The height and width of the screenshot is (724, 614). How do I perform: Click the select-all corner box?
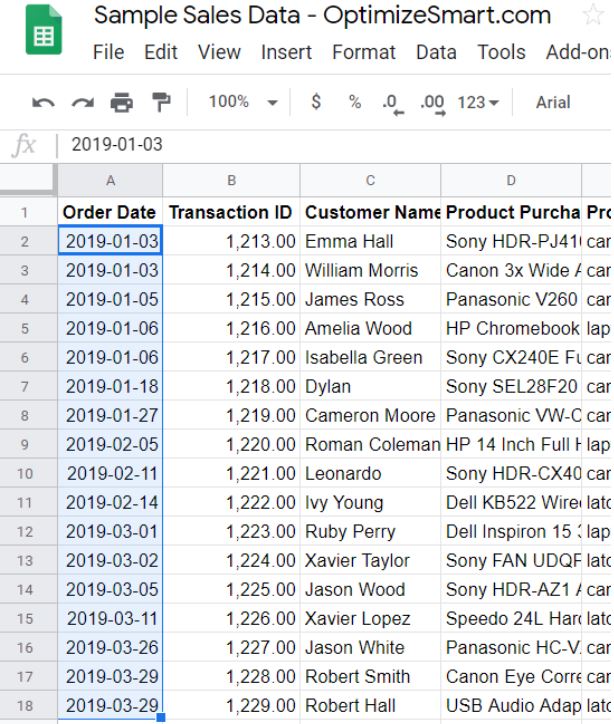click(29, 180)
